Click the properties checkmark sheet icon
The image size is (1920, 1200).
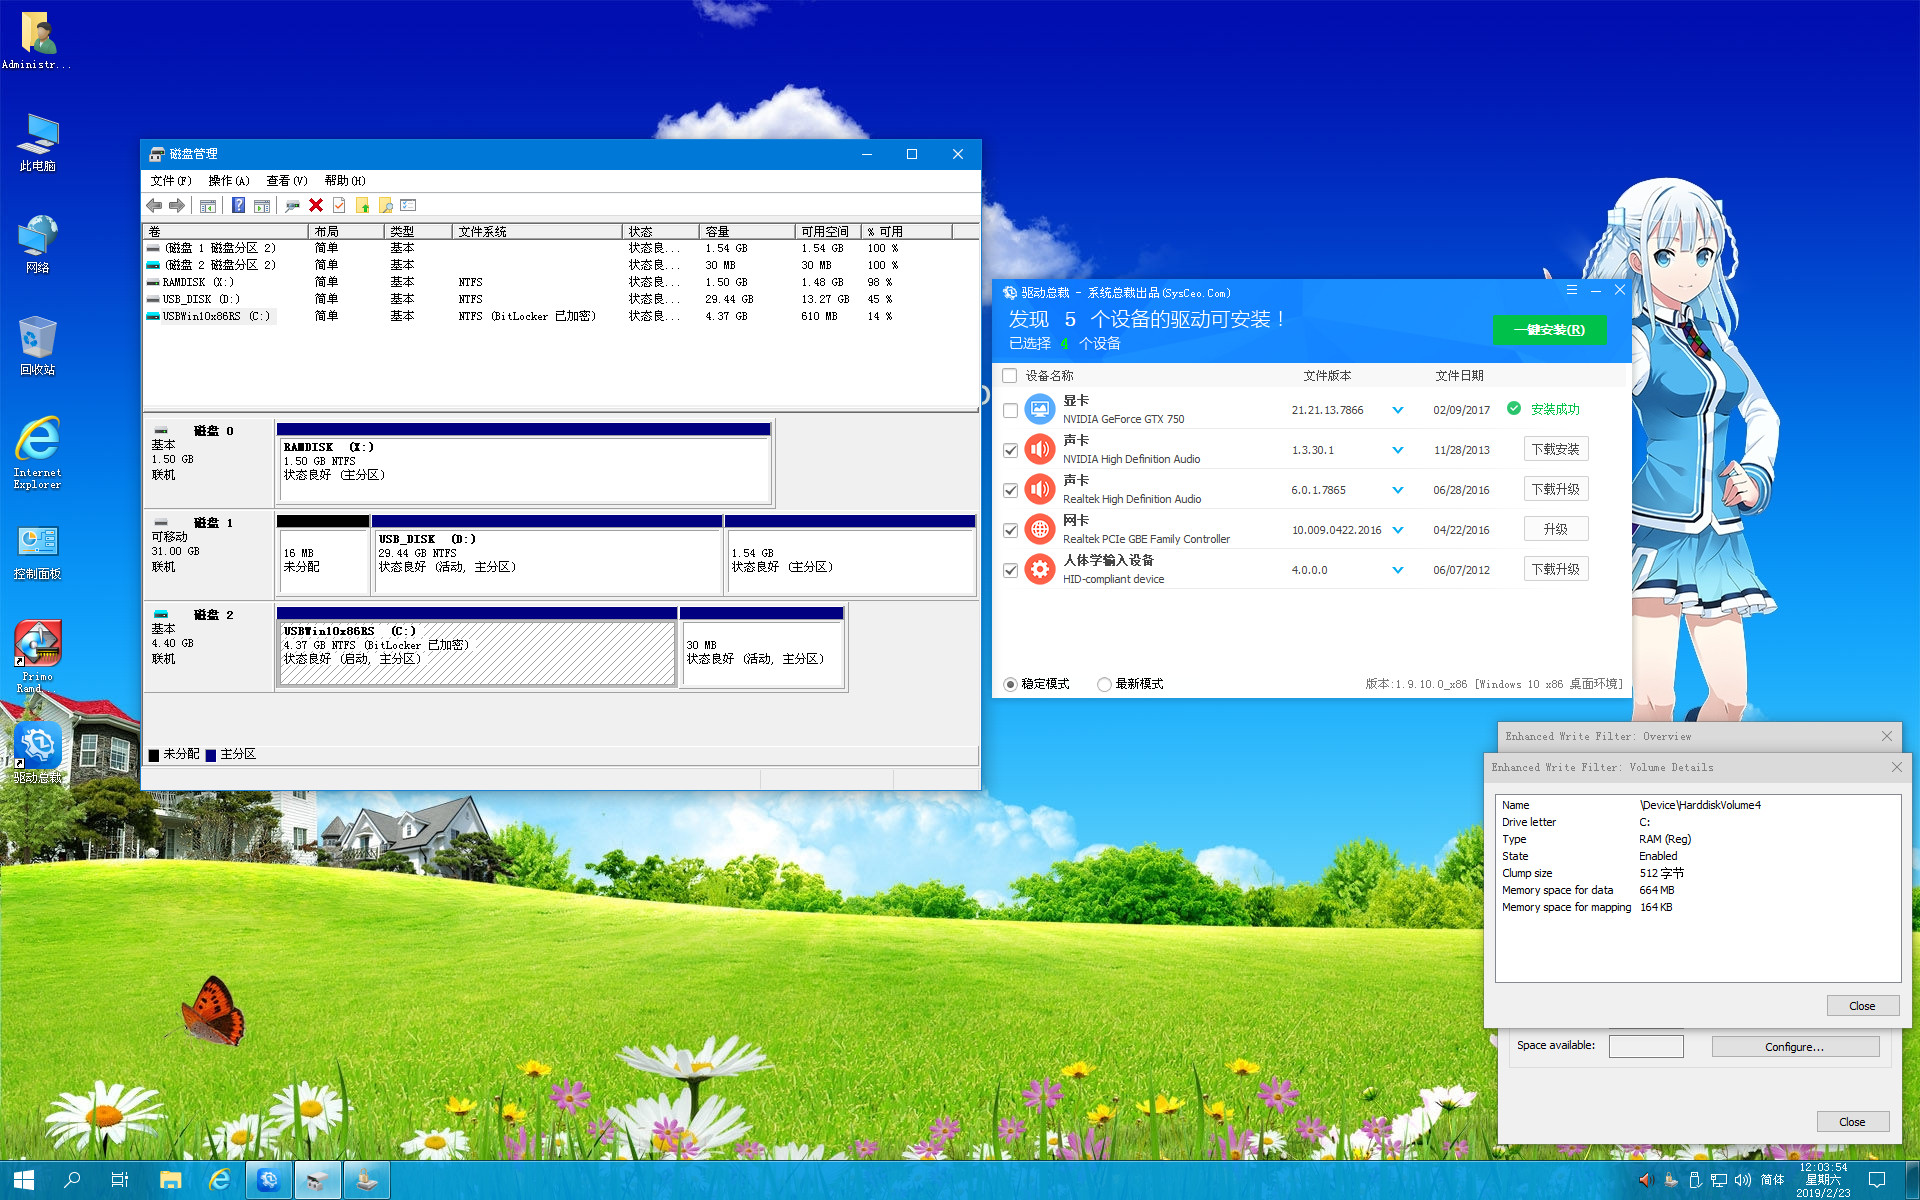[x=339, y=205]
